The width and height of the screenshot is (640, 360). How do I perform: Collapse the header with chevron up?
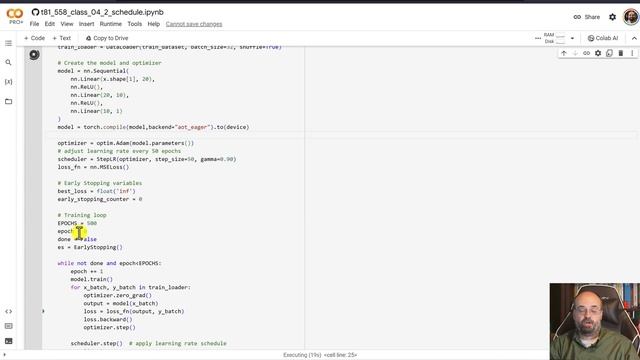pyautogui.click(x=634, y=38)
